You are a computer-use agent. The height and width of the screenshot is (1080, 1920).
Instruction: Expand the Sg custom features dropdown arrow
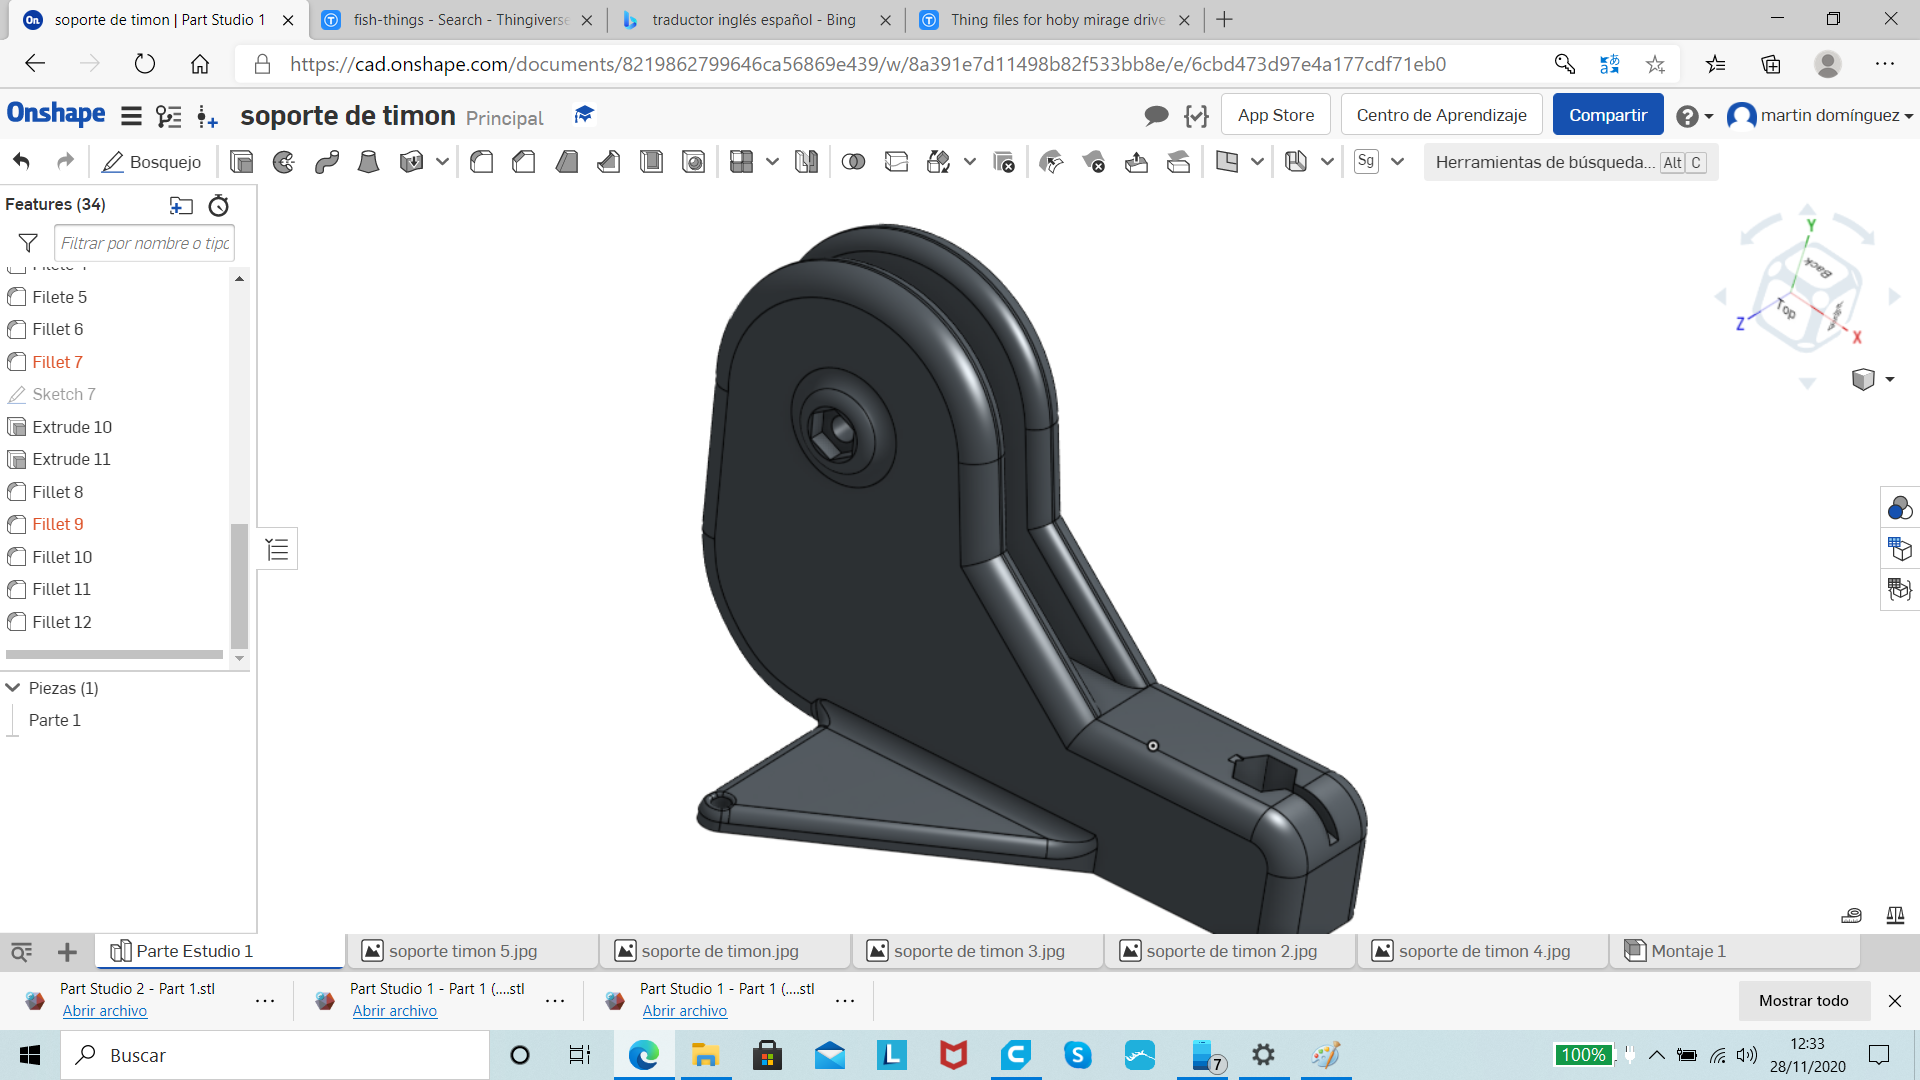coord(1397,162)
